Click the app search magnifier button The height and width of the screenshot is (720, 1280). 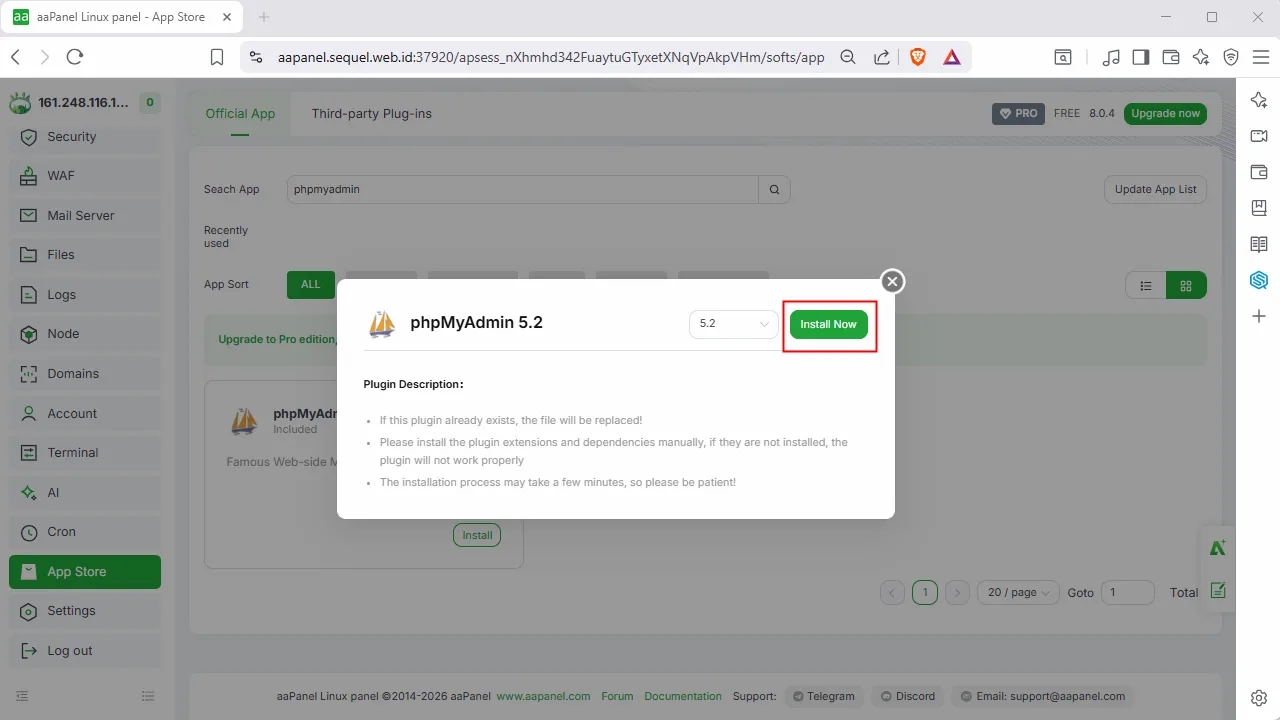(774, 189)
